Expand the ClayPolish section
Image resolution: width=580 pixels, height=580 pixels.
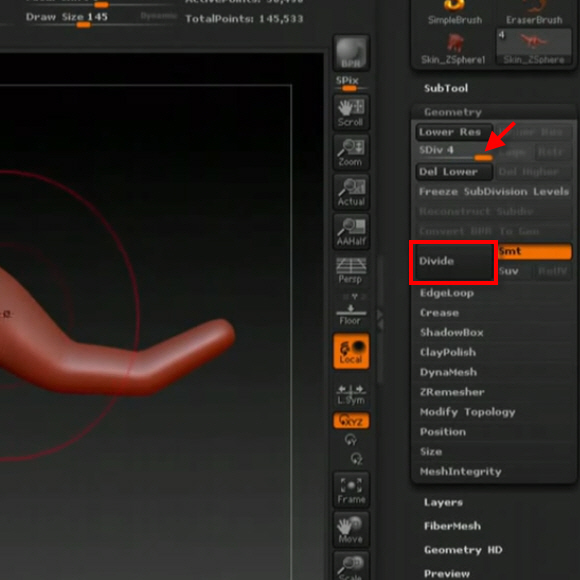448,352
